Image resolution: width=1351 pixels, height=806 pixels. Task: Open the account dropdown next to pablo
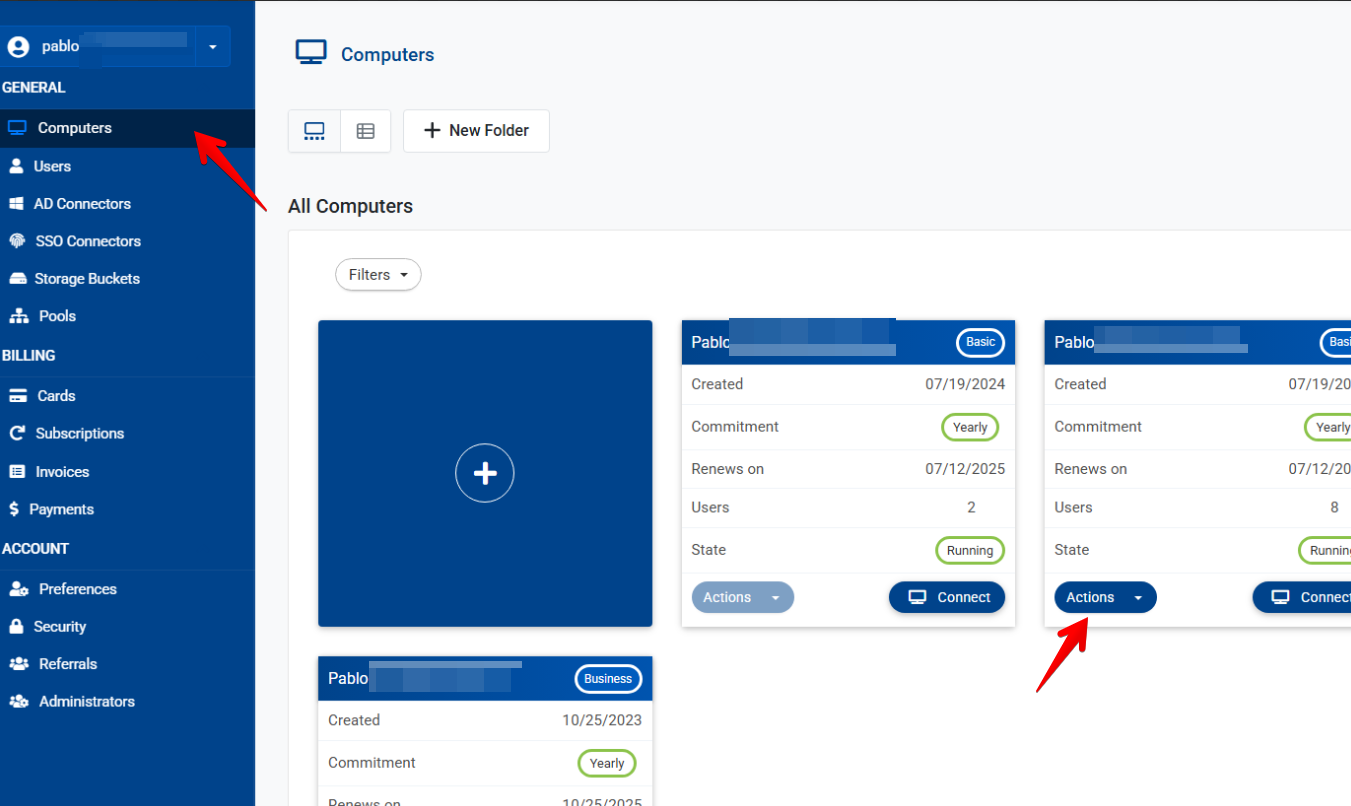[212, 47]
